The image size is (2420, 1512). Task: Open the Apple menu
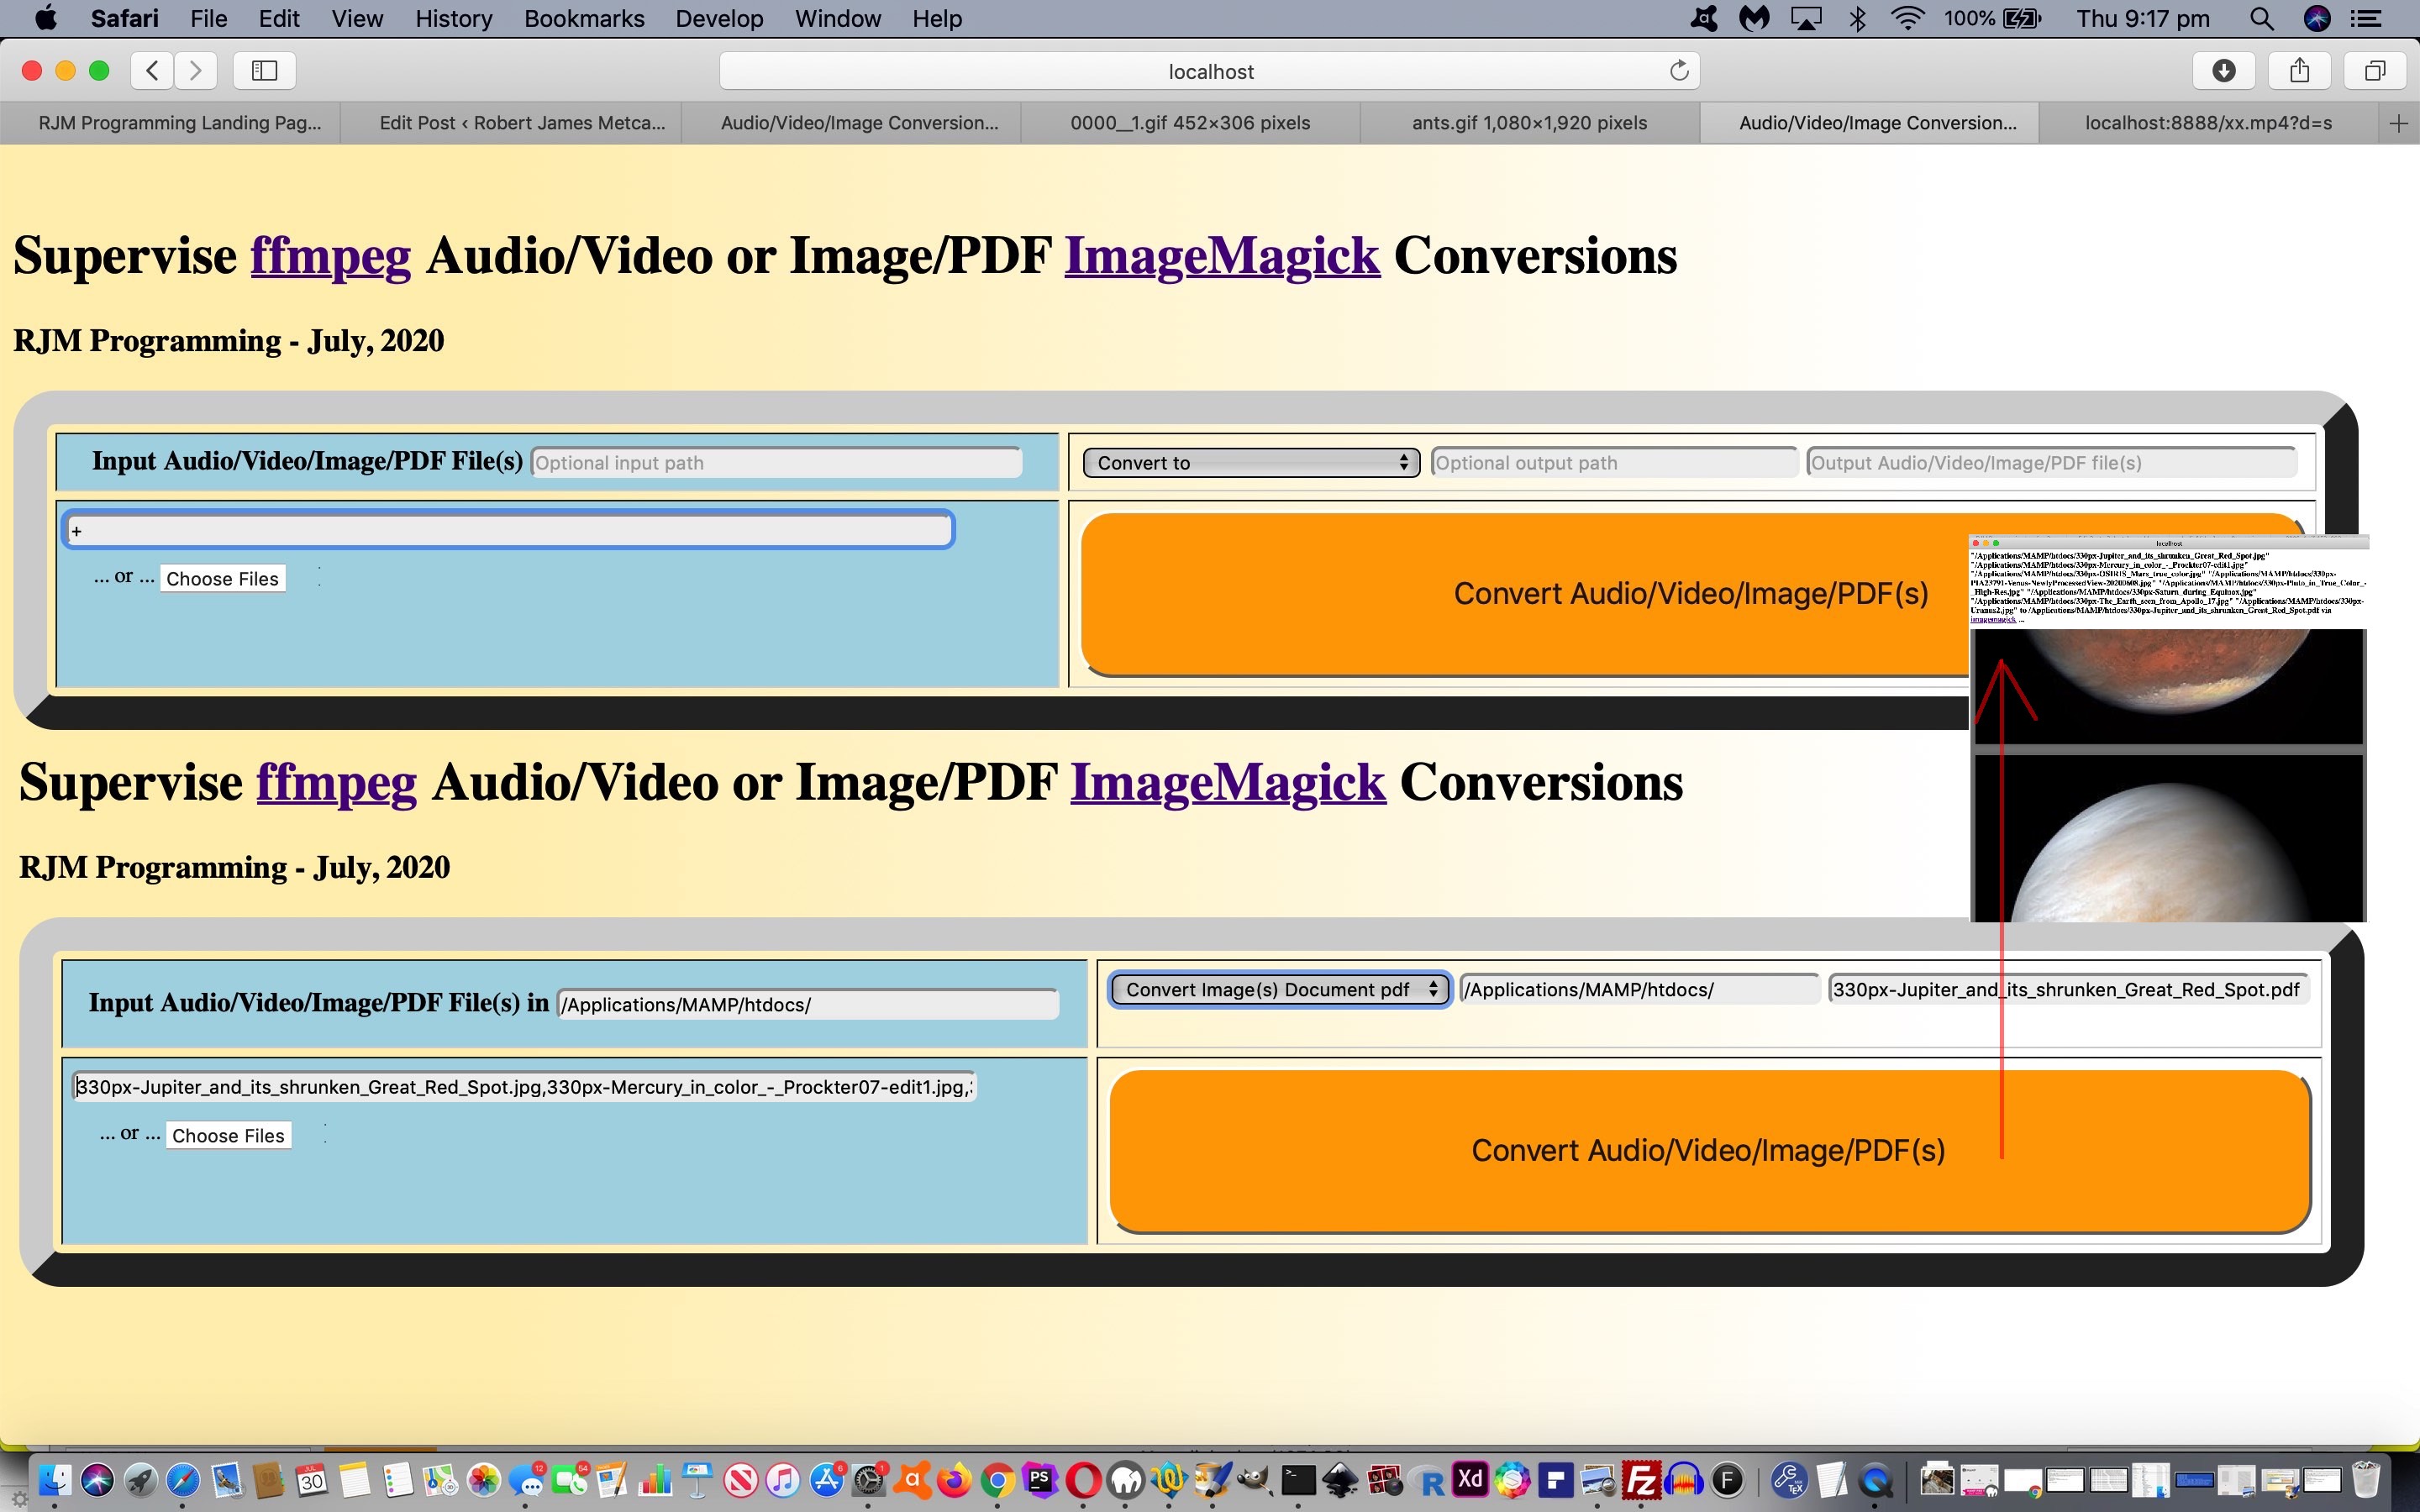coord(45,18)
